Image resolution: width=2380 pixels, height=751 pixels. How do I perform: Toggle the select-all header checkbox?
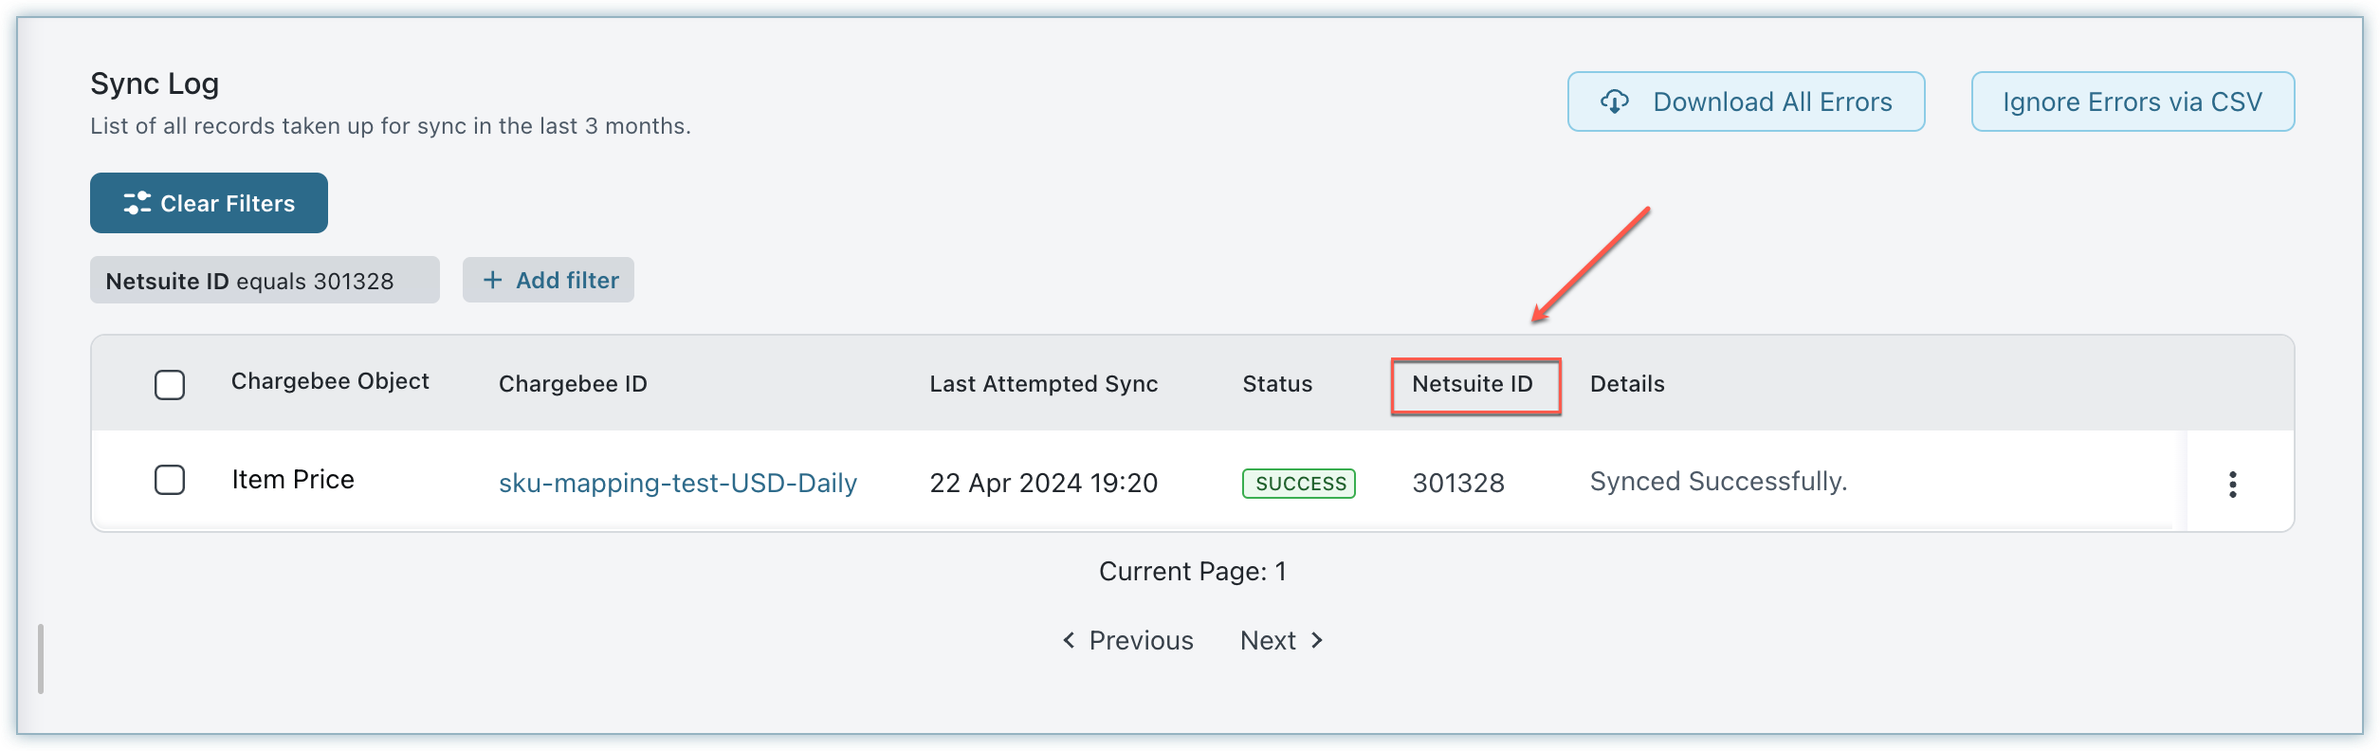pyautogui.click(x=170, y=384)
